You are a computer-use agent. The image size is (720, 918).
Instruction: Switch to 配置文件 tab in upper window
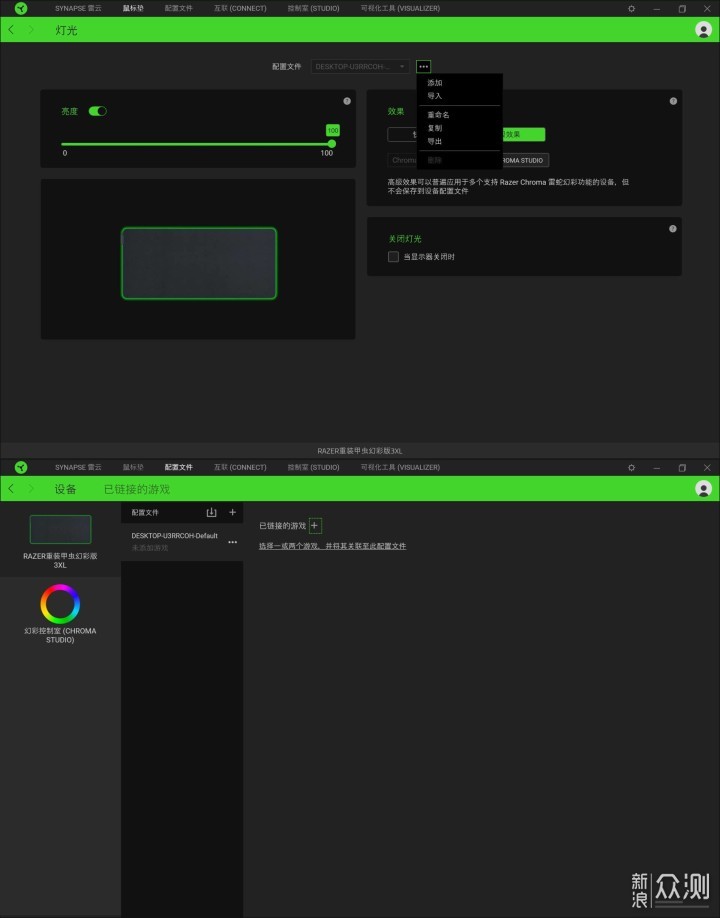(x=179, y=8)
